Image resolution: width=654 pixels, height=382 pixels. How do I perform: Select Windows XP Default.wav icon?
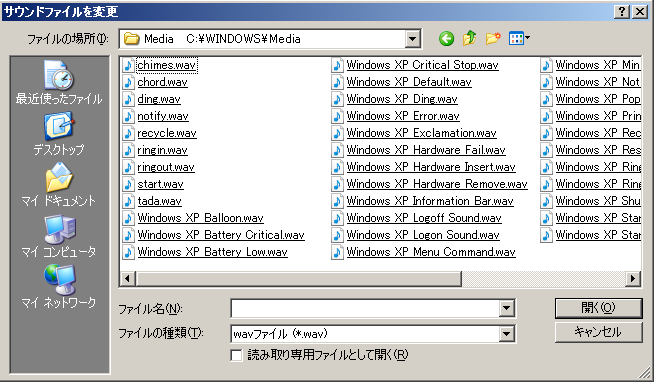(x=337, y=82)
